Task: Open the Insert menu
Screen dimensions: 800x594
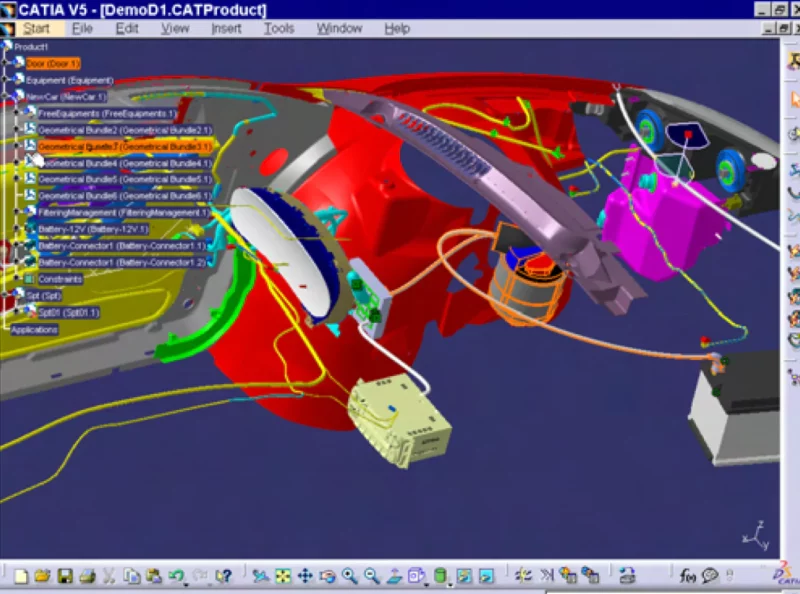Action: [x=226, y=29]
